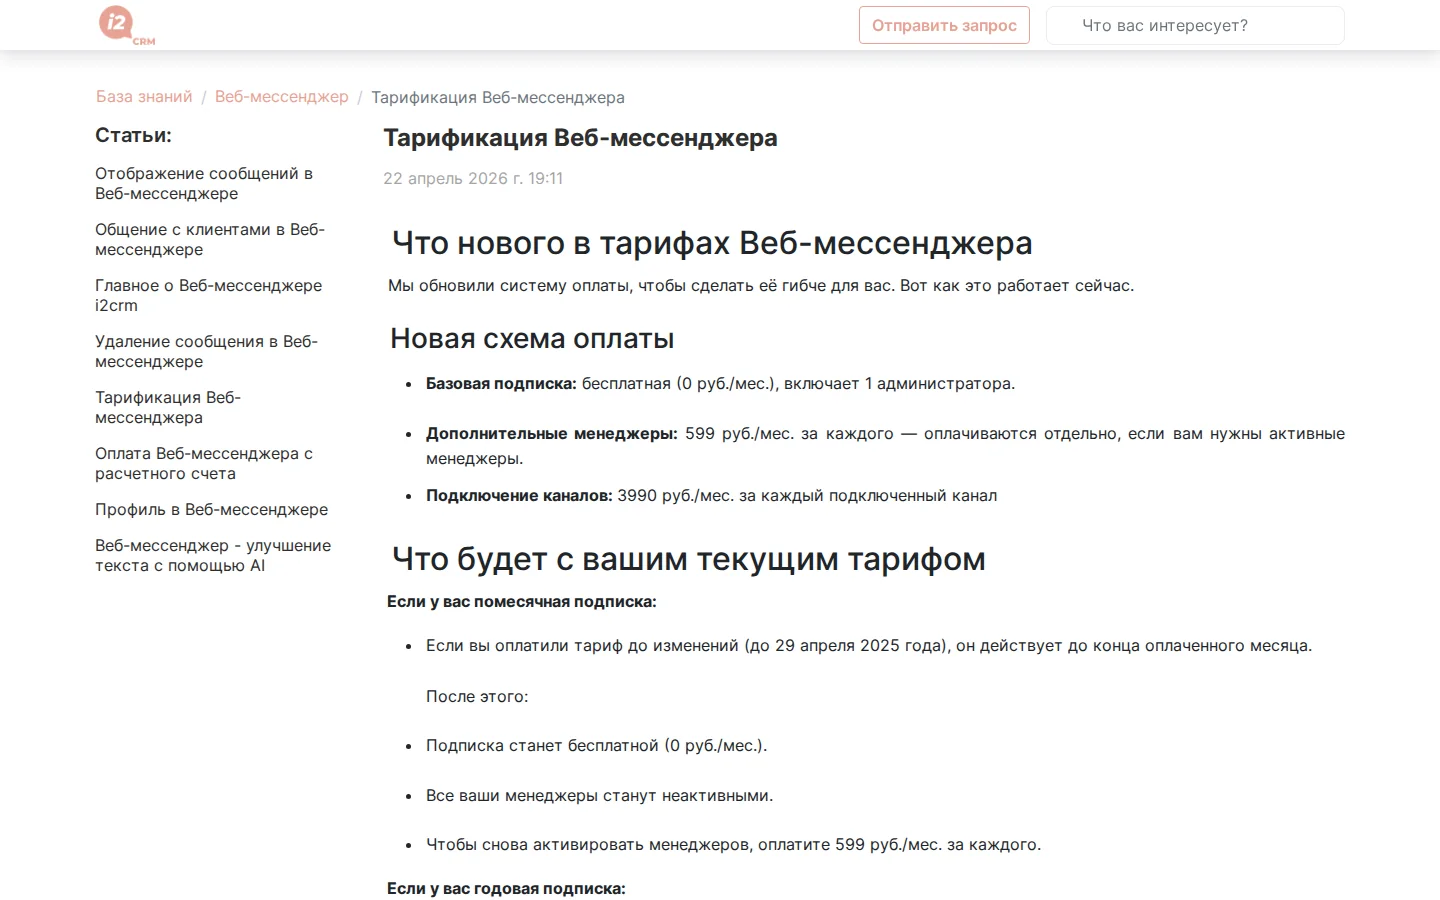1440x900 pixels.
Task: Open article 'Оплата Веб-мессенджера с расчетного счета'
Action: pyautogui.click(x=204, y=463)
